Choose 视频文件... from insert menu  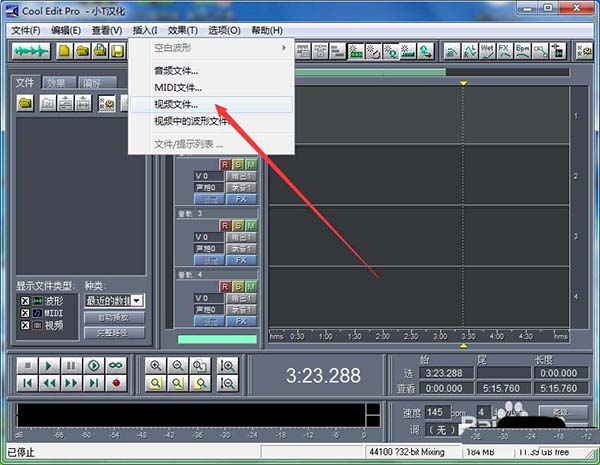[x=211, y=104]
